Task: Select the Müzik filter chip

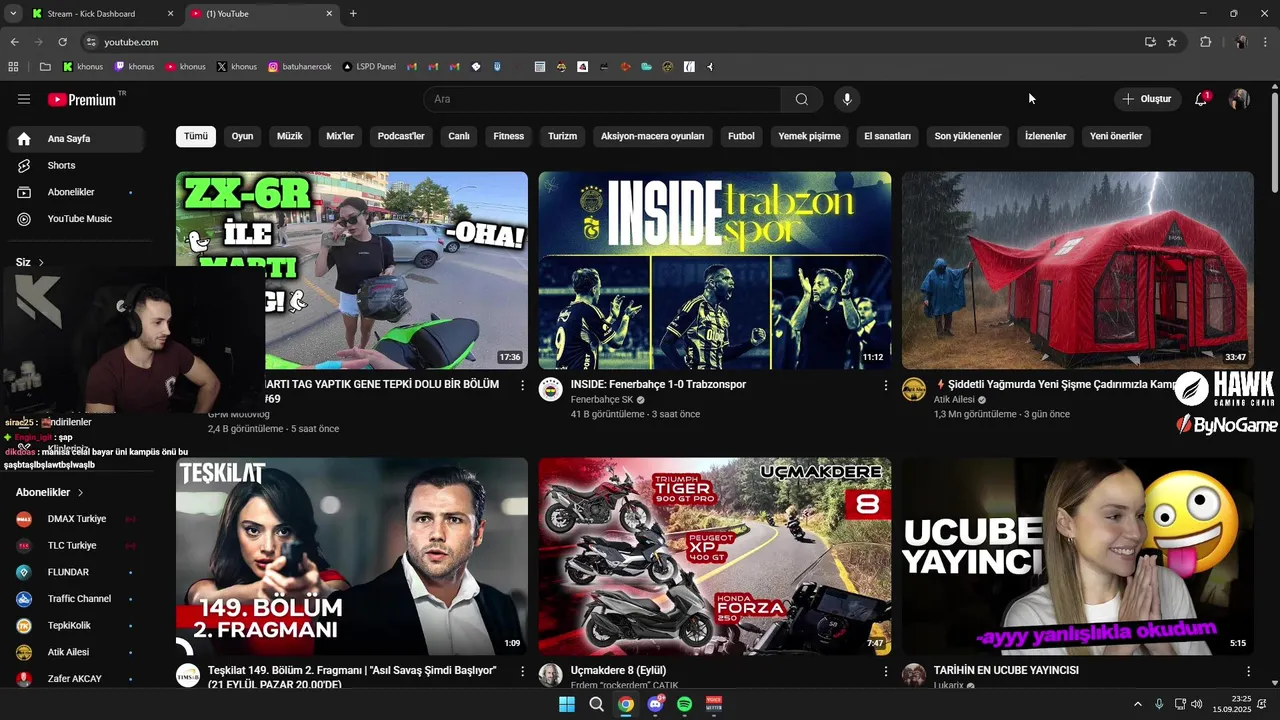Action: pyautogui.click(x=290, y=136)
